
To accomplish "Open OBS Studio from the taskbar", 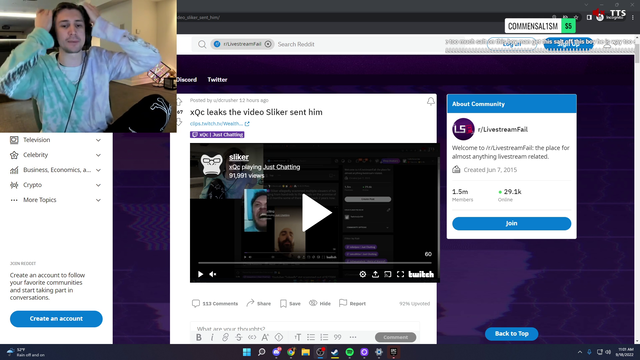I will tap(320, 352).
